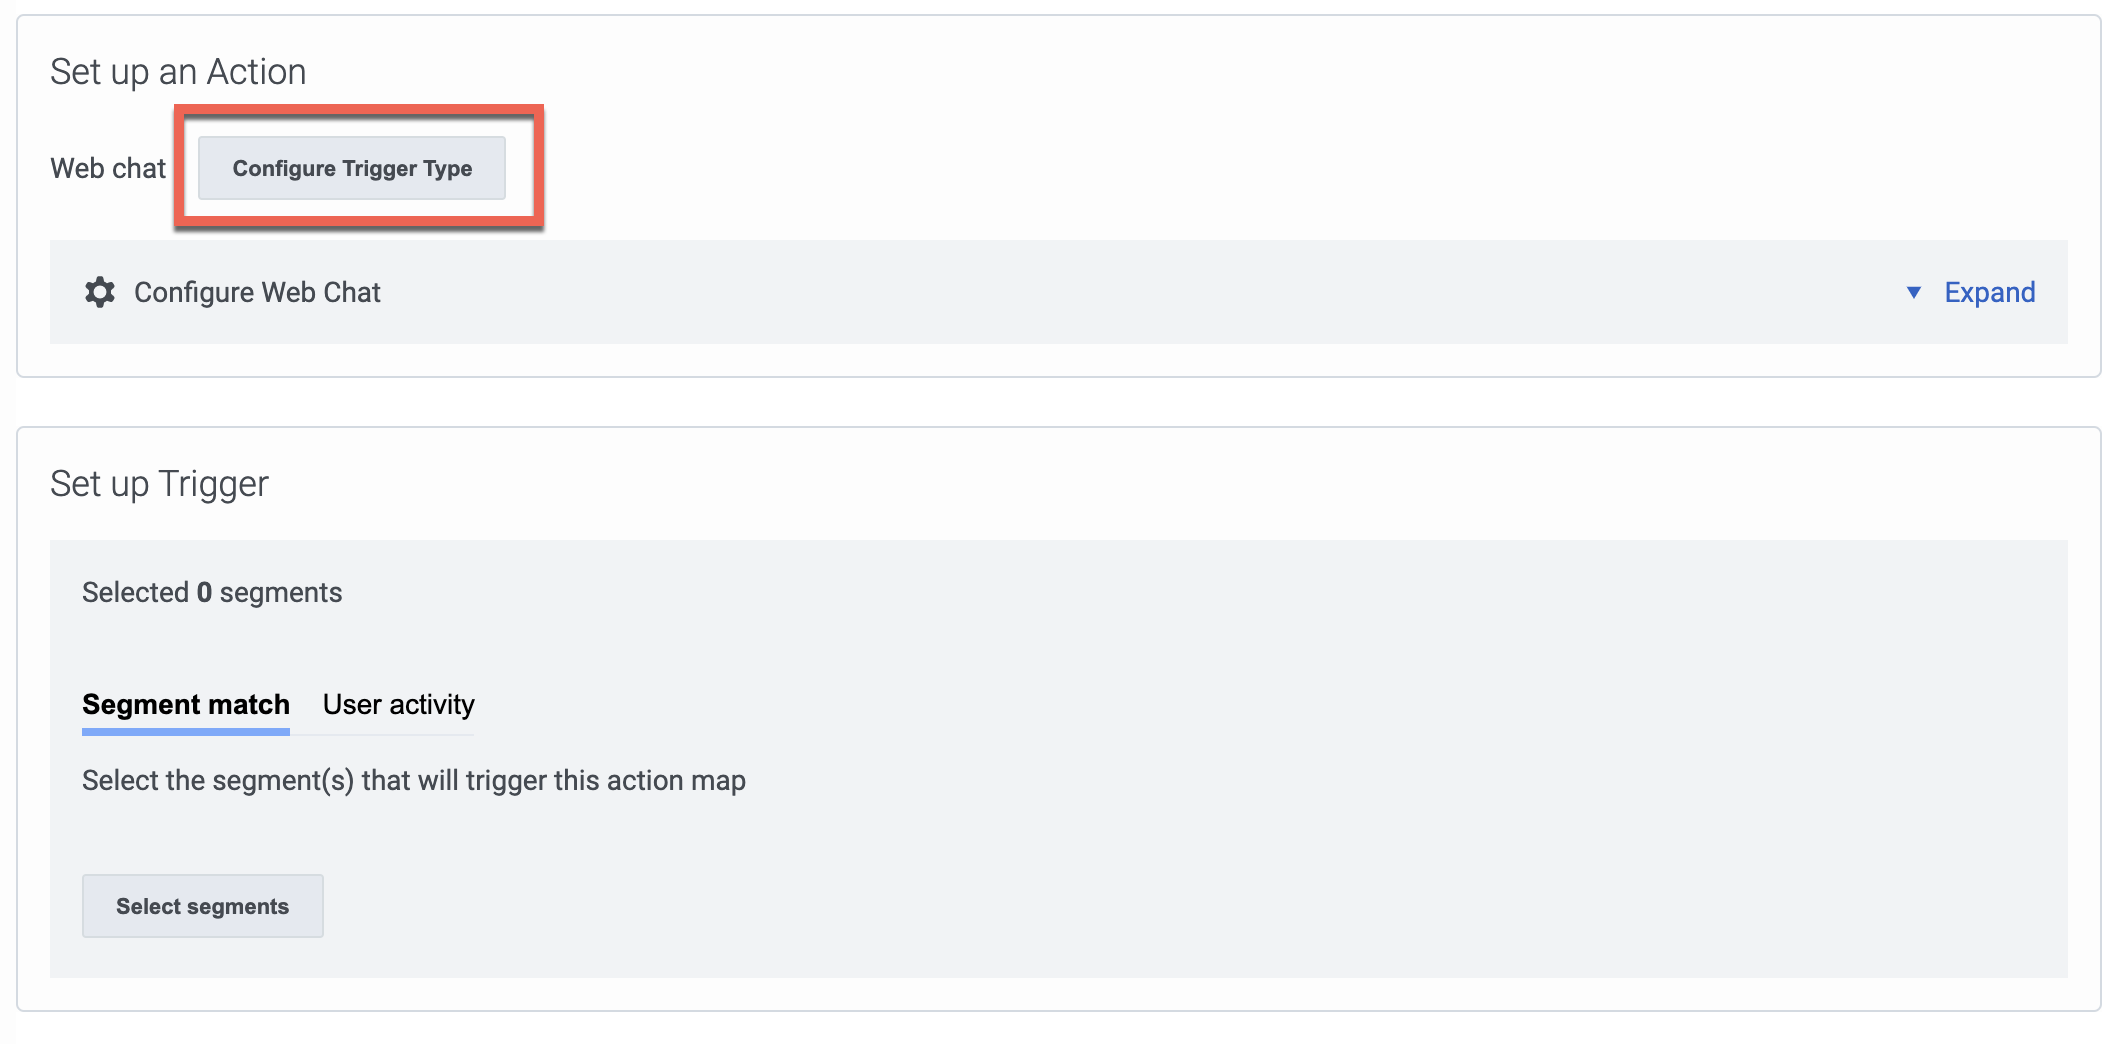This screenshot has width=2124, height=1044.
Task: Click the Configure Web Chat gear icon
Action: coord(100,292)
